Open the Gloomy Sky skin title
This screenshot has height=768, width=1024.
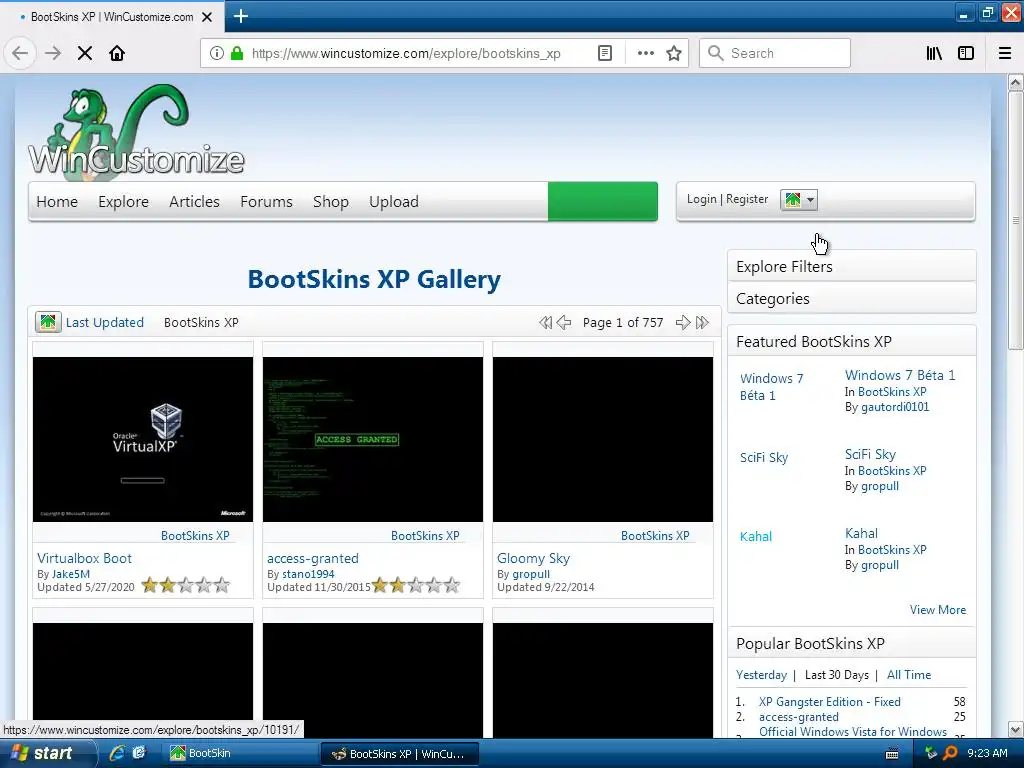(534, 558)
